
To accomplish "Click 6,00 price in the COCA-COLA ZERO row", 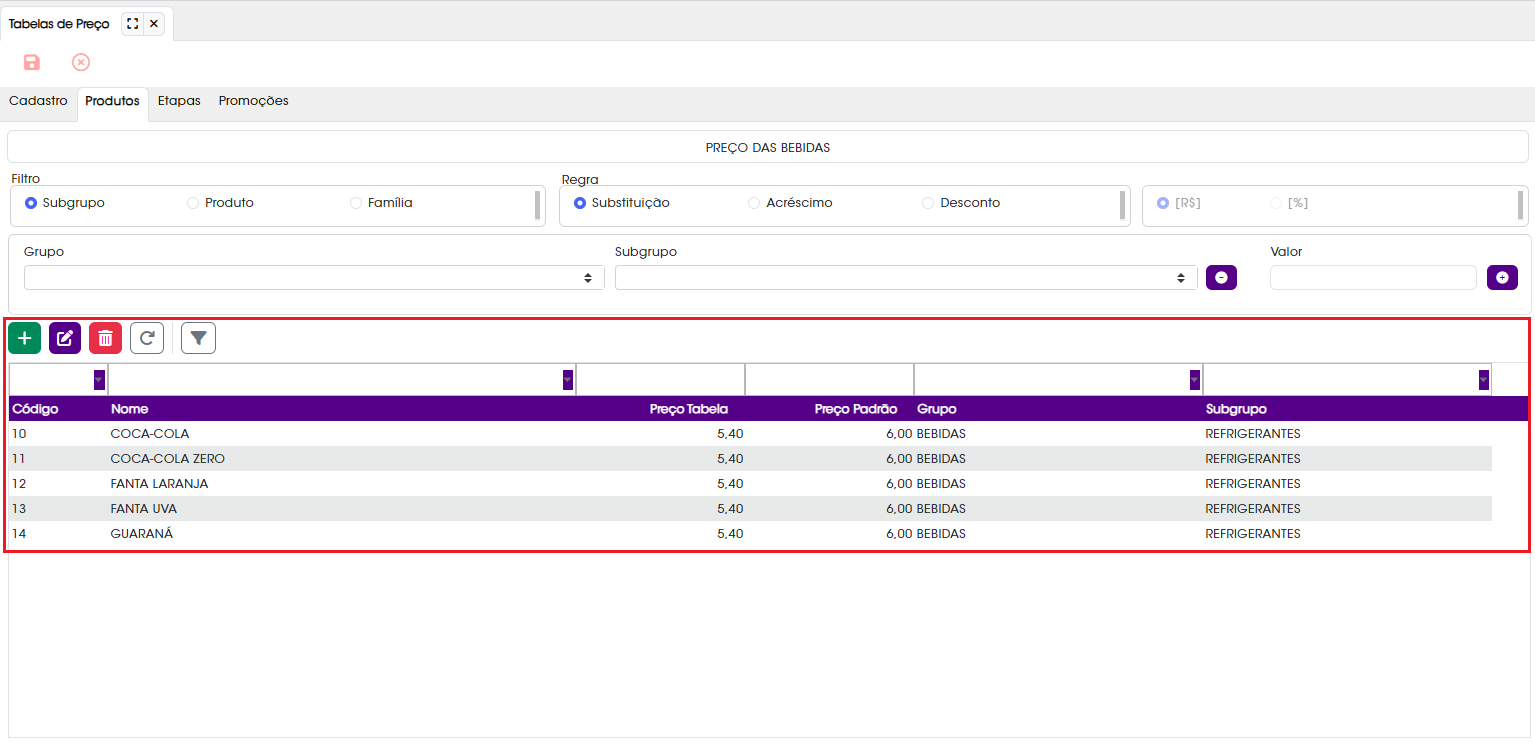I will pos(899,459).
